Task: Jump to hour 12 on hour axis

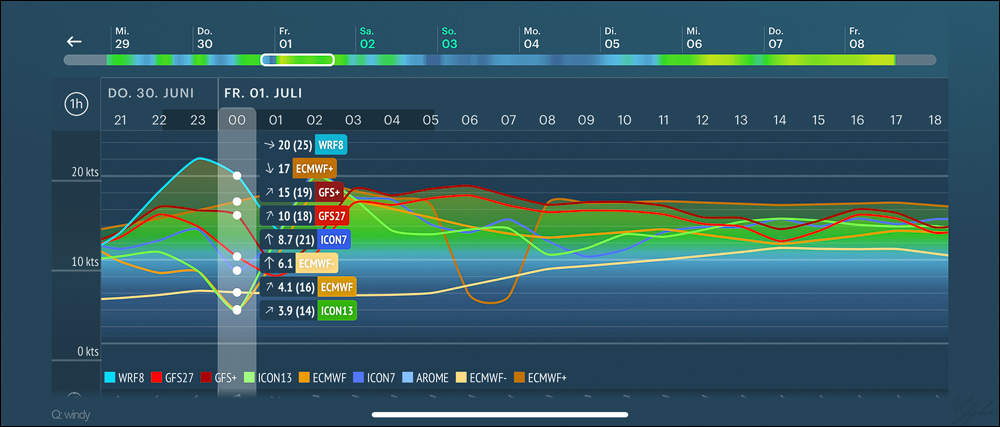Action: click(x=702, y=120)
